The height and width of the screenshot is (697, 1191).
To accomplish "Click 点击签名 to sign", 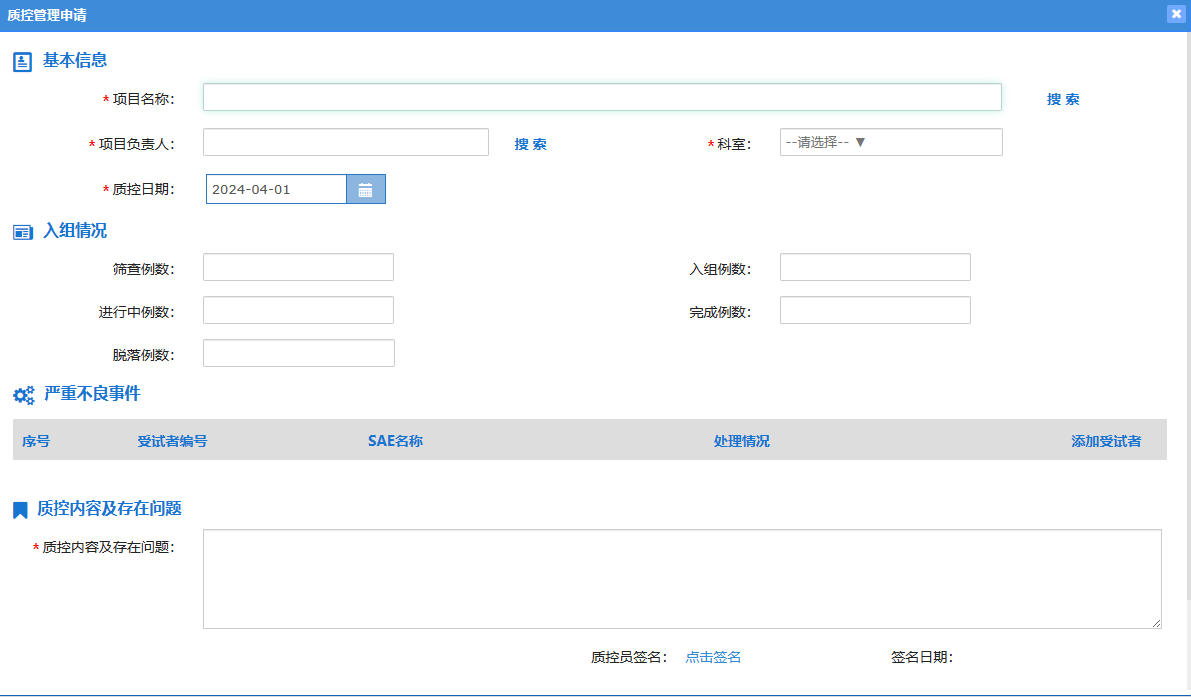I will pyautogui.click(x=713, y=657).
